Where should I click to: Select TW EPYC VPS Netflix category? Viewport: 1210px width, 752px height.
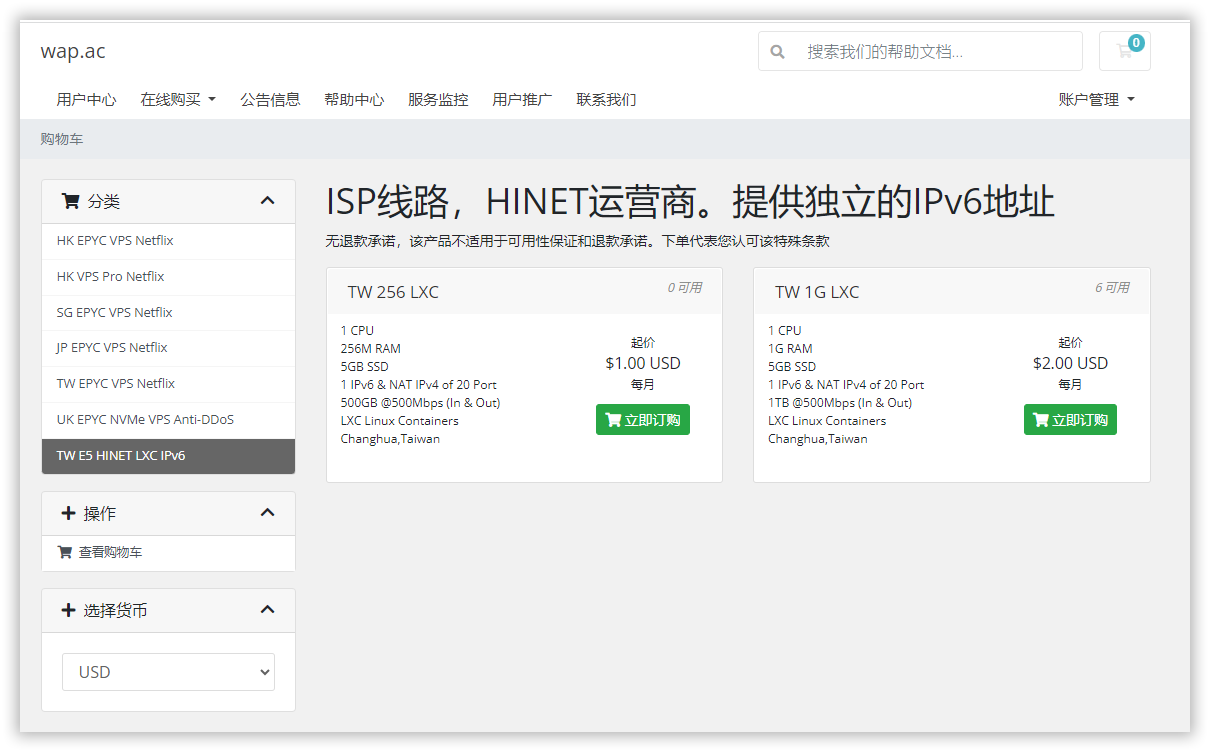[x=168, y=384]
